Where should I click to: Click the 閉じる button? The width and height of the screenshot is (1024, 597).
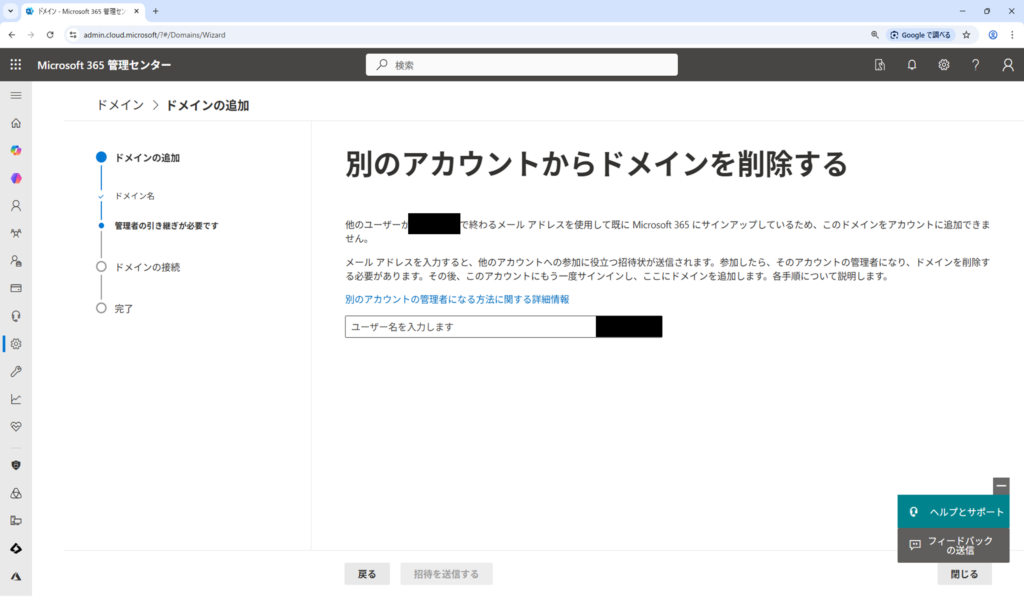coord(964,574)
